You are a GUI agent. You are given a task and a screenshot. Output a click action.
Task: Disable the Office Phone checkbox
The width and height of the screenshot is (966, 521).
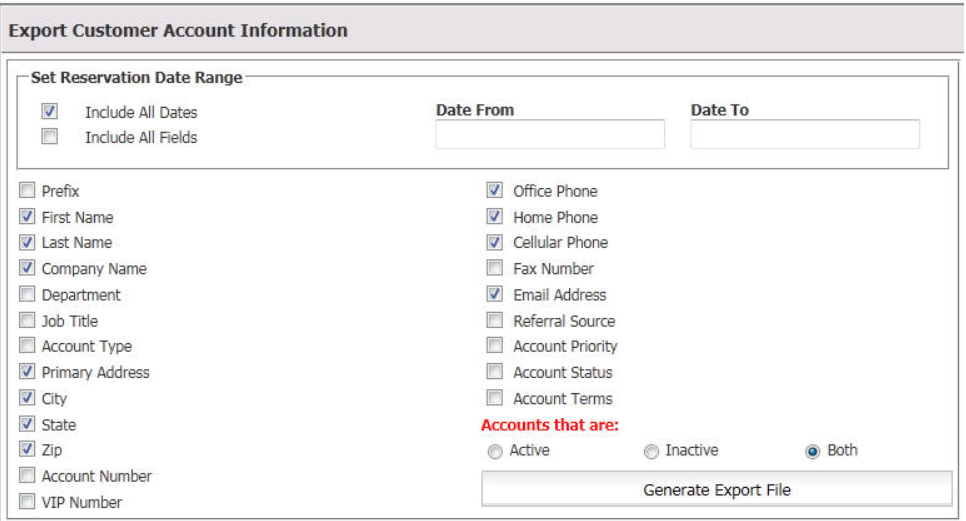click(494, 191)
